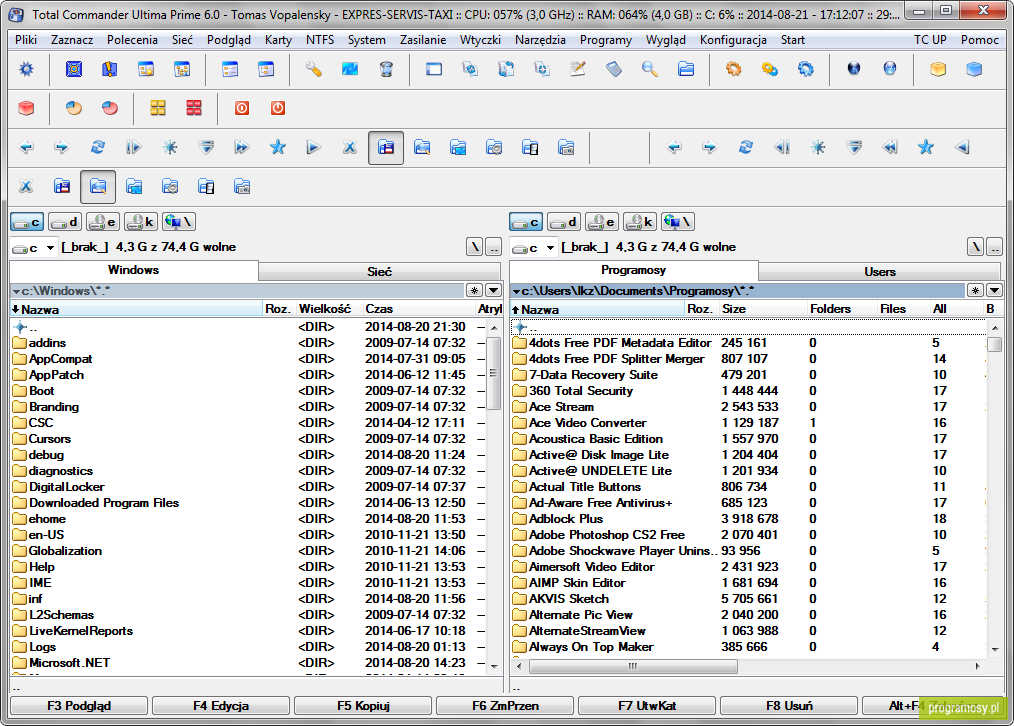Click the open blue folder toolbar icon
Screen dimensions: 1014x726
[x=686, y=69]
